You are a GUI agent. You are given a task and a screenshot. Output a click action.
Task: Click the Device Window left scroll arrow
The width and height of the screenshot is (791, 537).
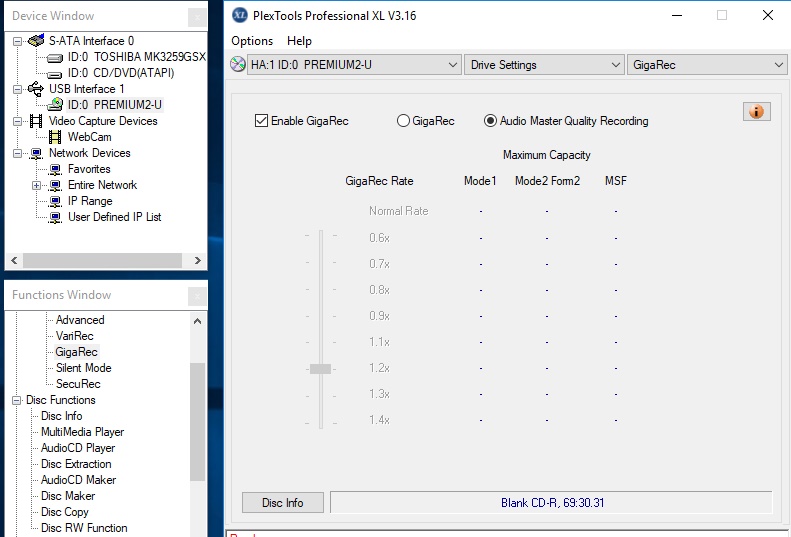(x=14, y=260)
